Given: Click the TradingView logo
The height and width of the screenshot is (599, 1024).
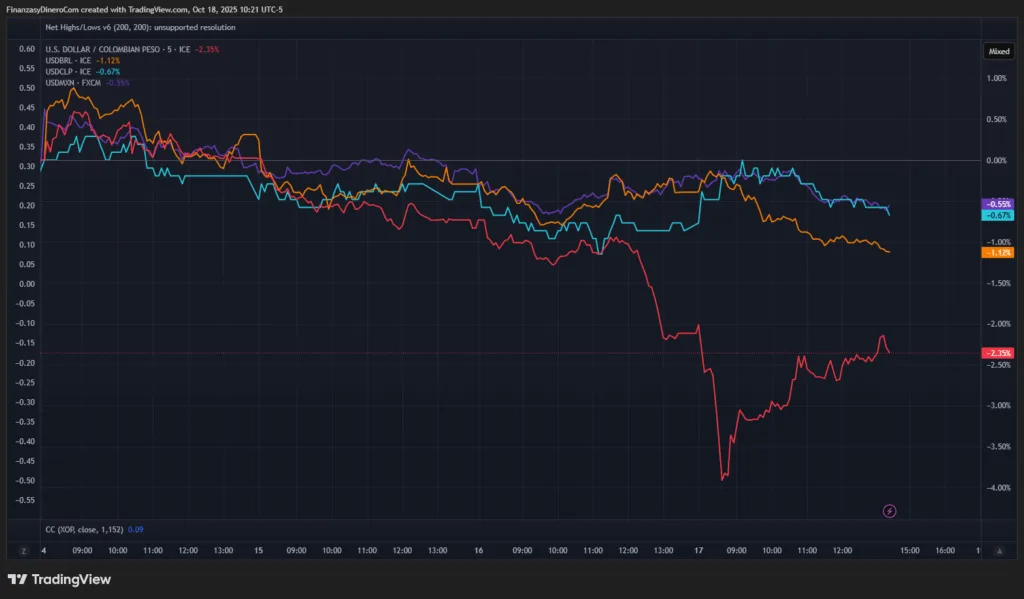Looking at the screenshot, I should (x=59, y=579).
